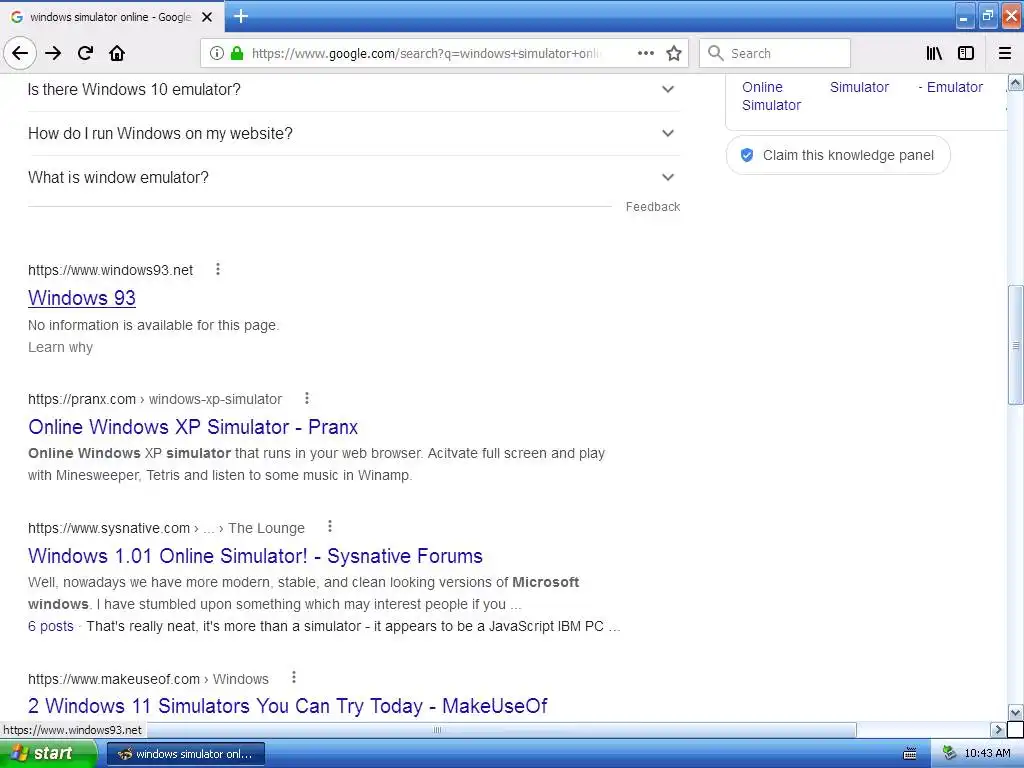Expand "Is there Windows 10 emulator?" question
The image size is (1024, 768).
(354, 89)
